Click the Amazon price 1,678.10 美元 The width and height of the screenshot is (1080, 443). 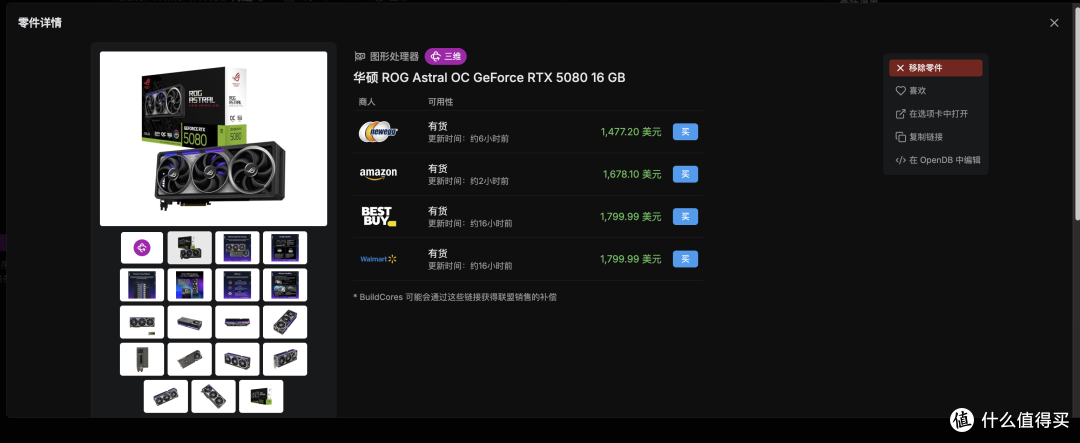point(632,174)
